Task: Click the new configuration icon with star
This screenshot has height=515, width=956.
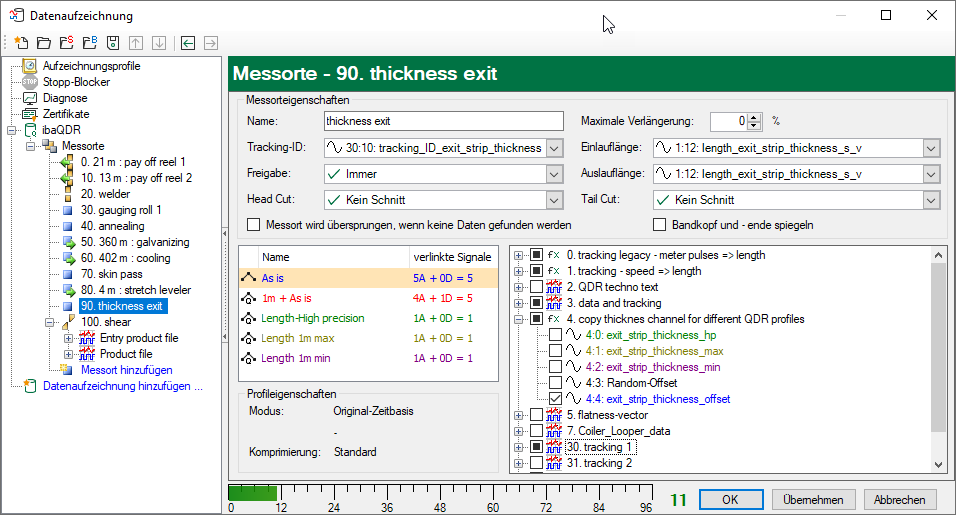Action: [x=21, y=43]
